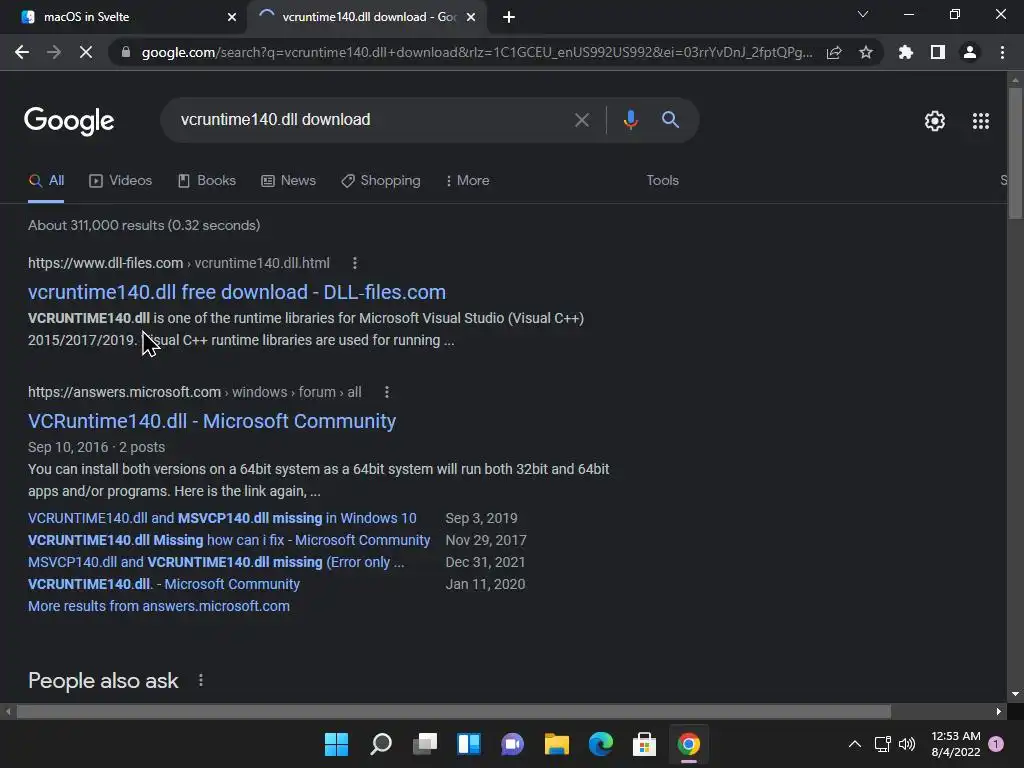Click the horizontal scrollbar thumb
Image resolution: width=1024 pixels, height=768 pixels.
point(454,711)
